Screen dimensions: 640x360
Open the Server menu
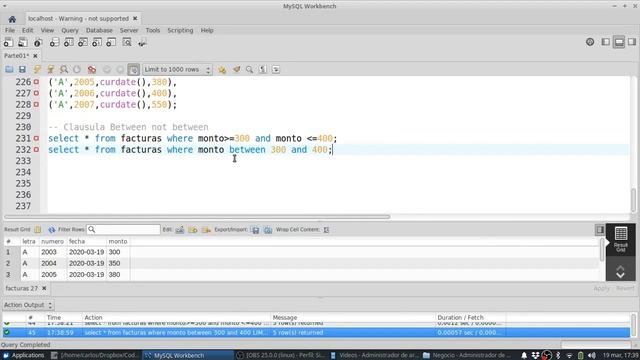(x=129, y=30)
